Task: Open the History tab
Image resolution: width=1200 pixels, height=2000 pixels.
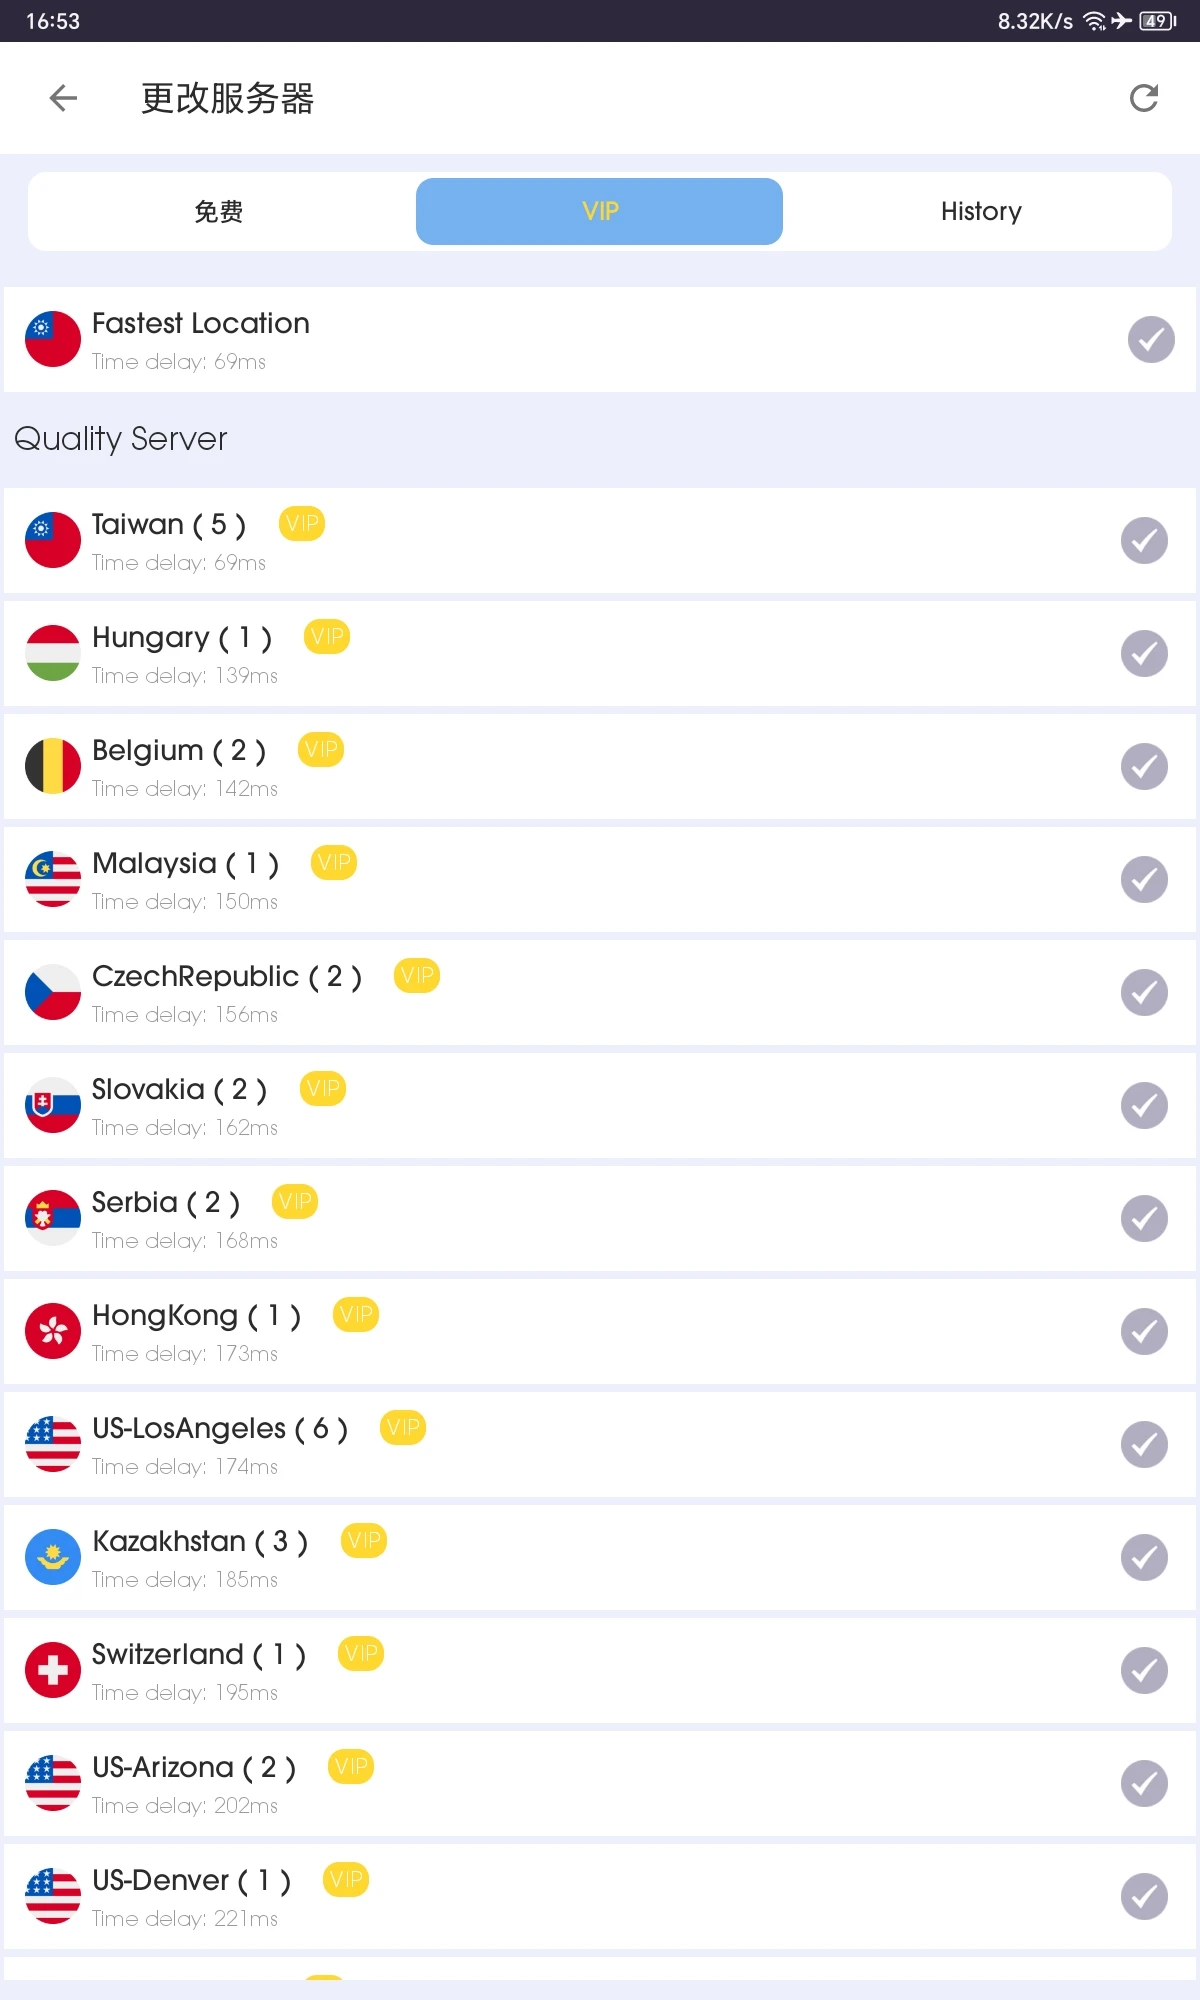Action: (x=980, y=211)
